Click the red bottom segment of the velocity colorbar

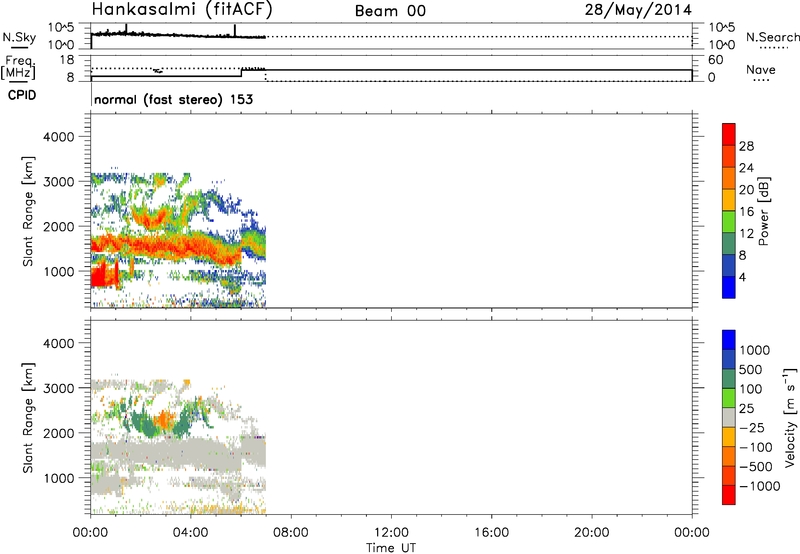pos(729,495)
